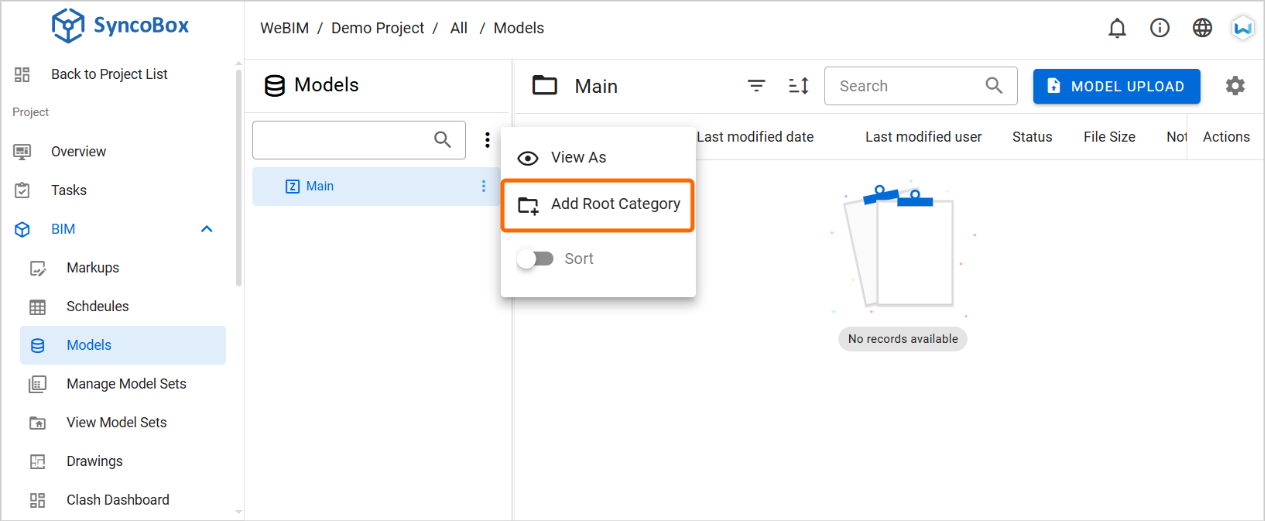This screenshot has width=1265, height=521.
Task: Click the sidebar vertical scrollbar
Action: click(x=238, y=180)
